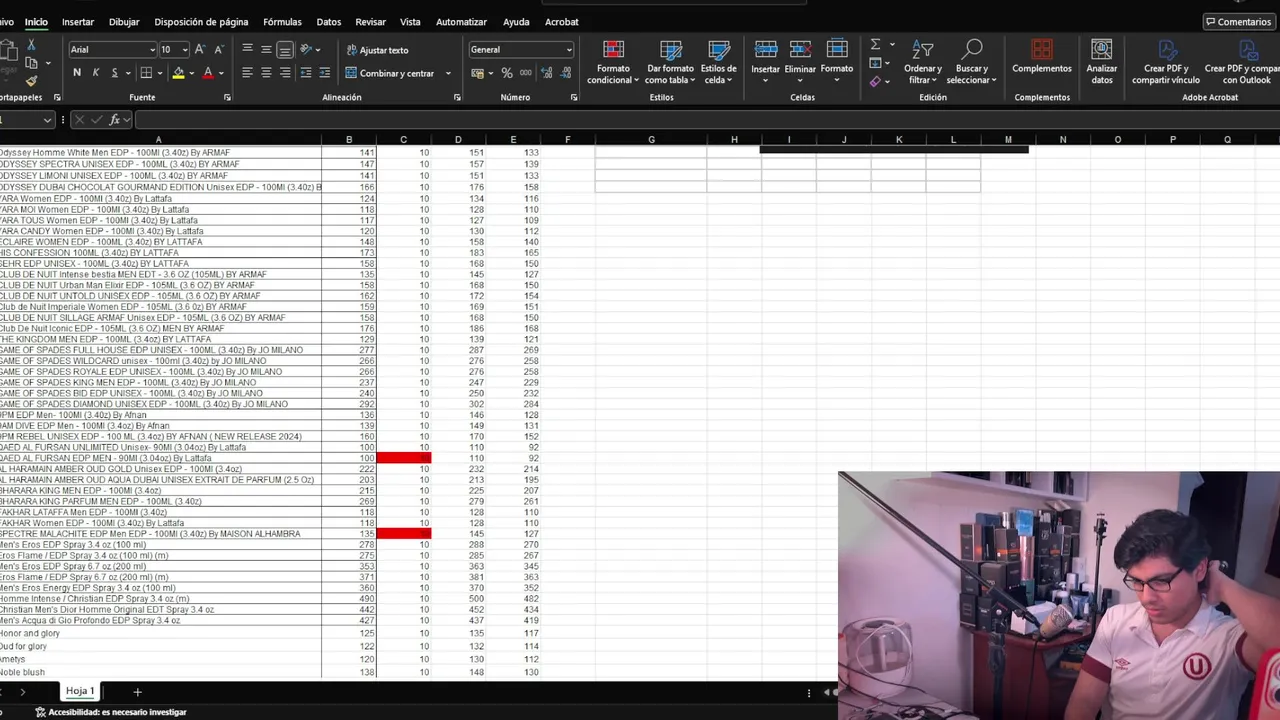Click the Format Painter brush icon
The width and height of the screenshot is (1280, 720).
click(31, 81)
